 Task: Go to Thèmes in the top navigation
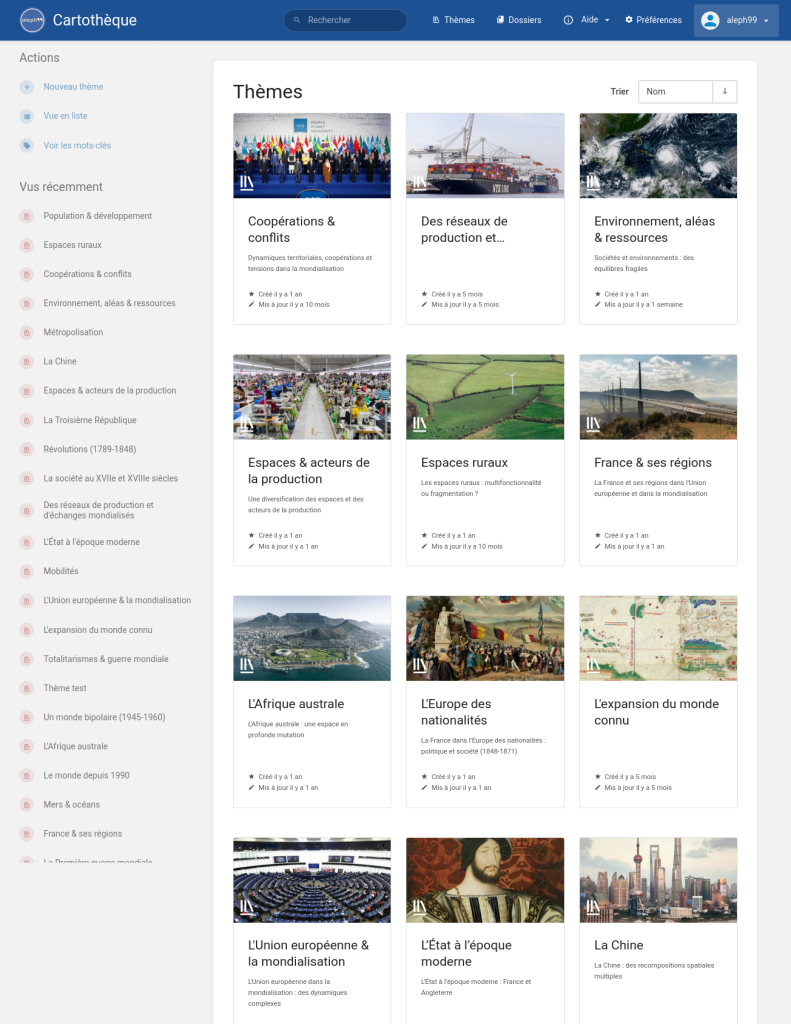[x=453, y=20]
